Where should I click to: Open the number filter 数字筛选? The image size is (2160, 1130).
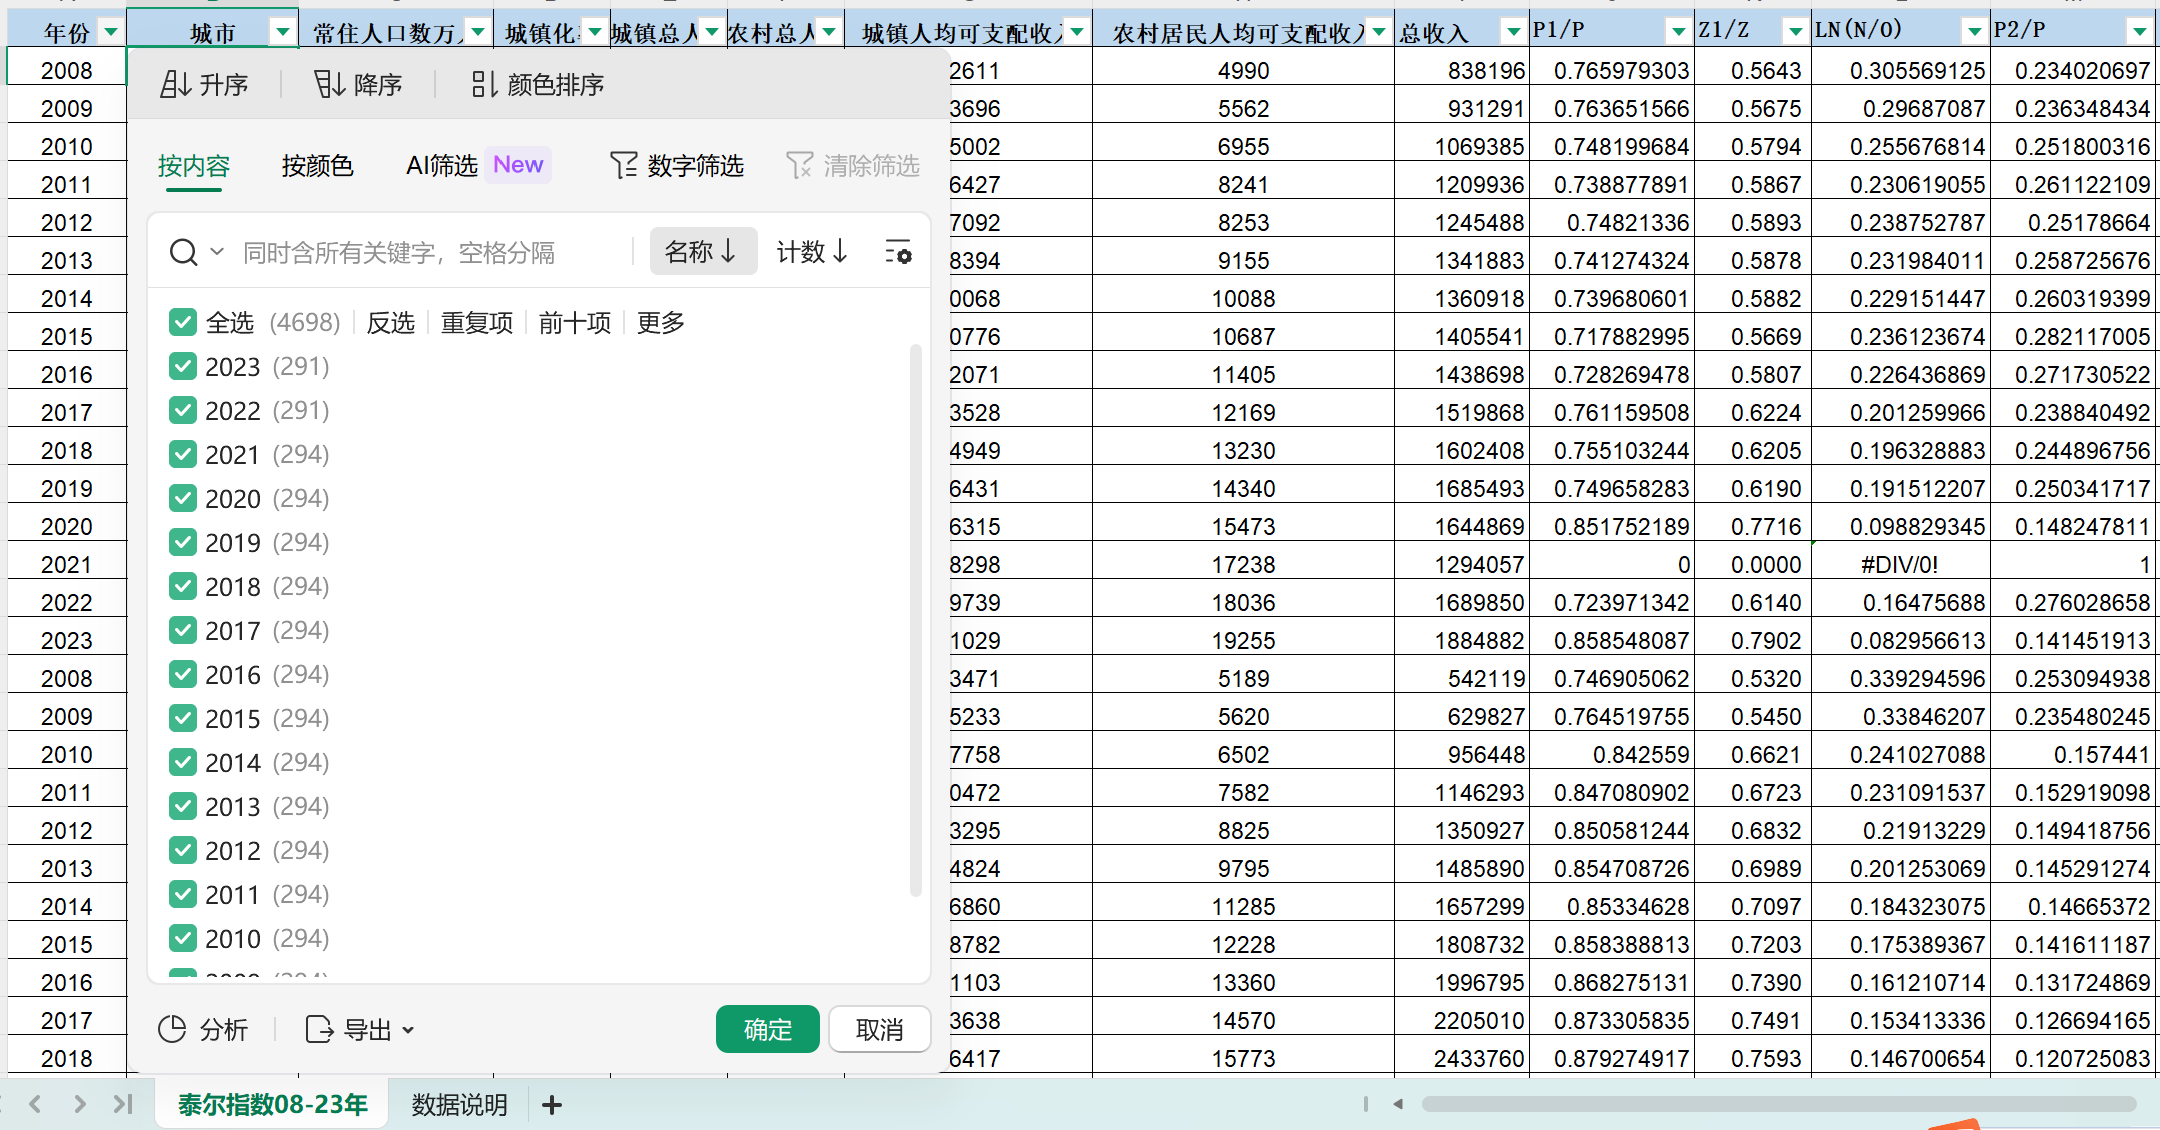click(677, 166)
